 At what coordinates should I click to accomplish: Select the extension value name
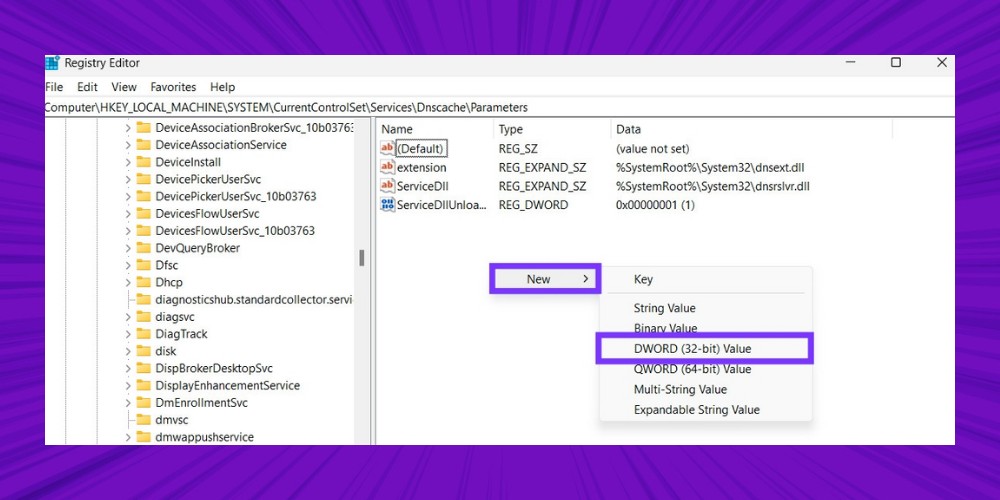pos(422,168)
